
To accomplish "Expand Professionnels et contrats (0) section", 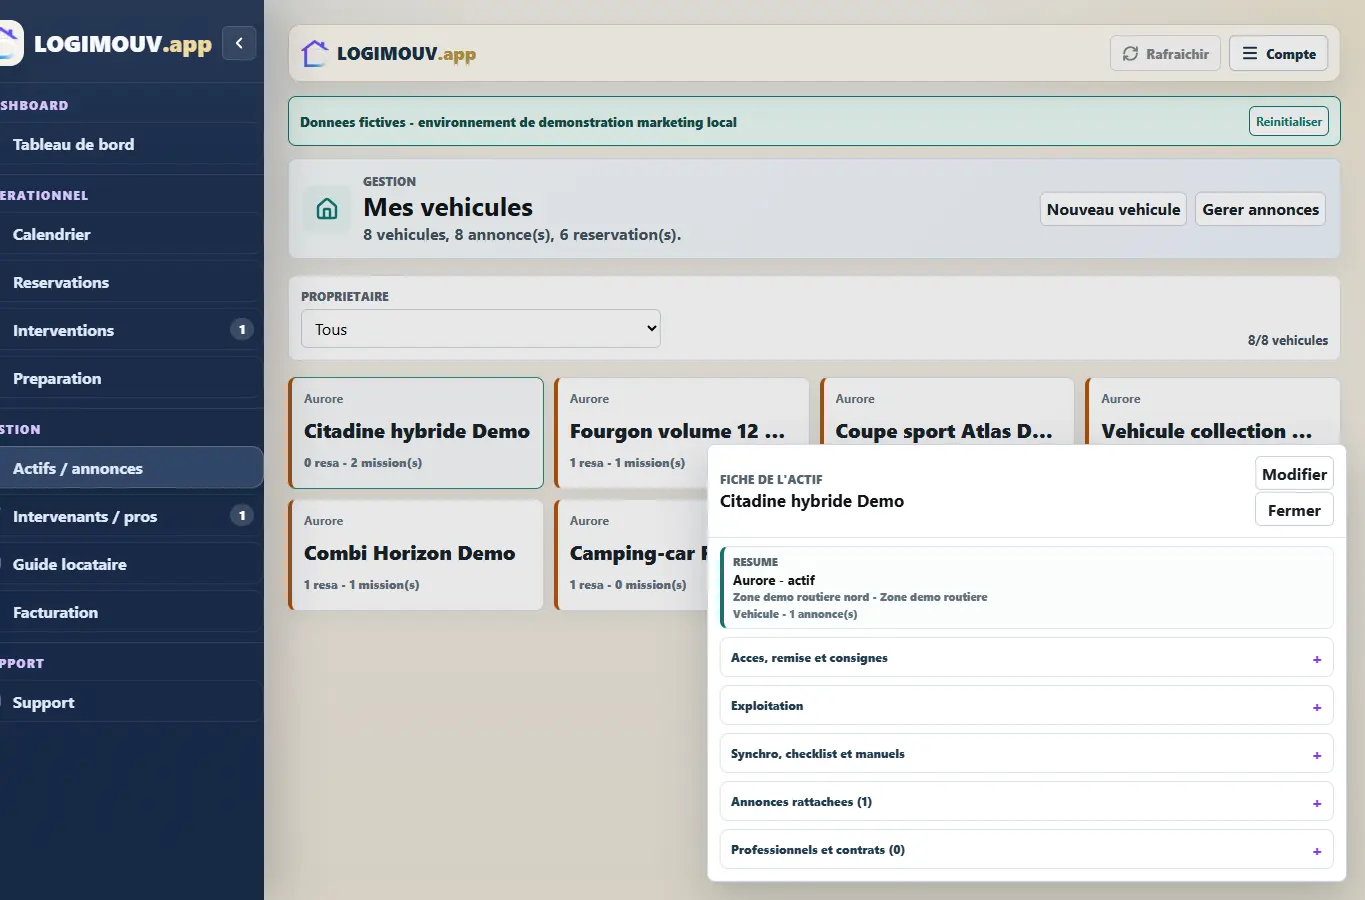I will (x=1026, y=850).
